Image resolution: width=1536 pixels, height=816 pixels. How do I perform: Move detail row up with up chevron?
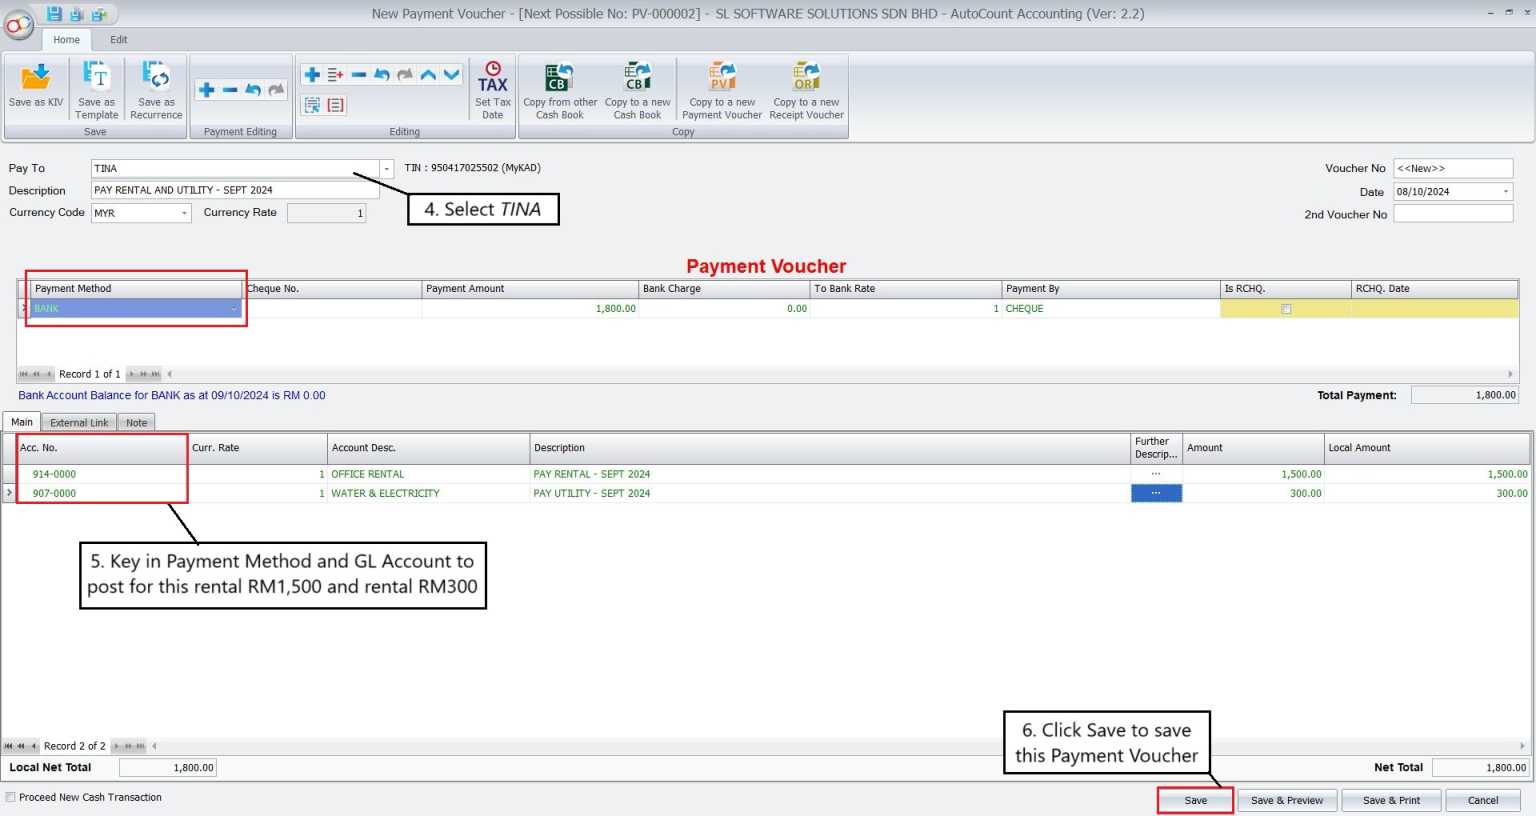coord(428,75)
